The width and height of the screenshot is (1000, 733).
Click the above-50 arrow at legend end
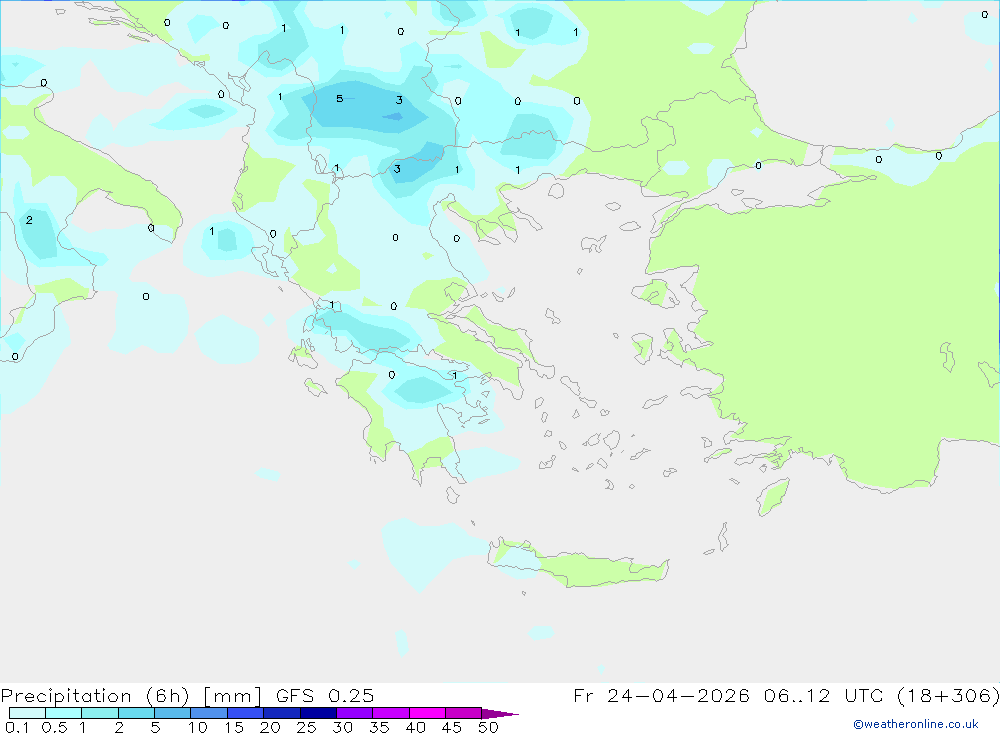click(499, 713)
